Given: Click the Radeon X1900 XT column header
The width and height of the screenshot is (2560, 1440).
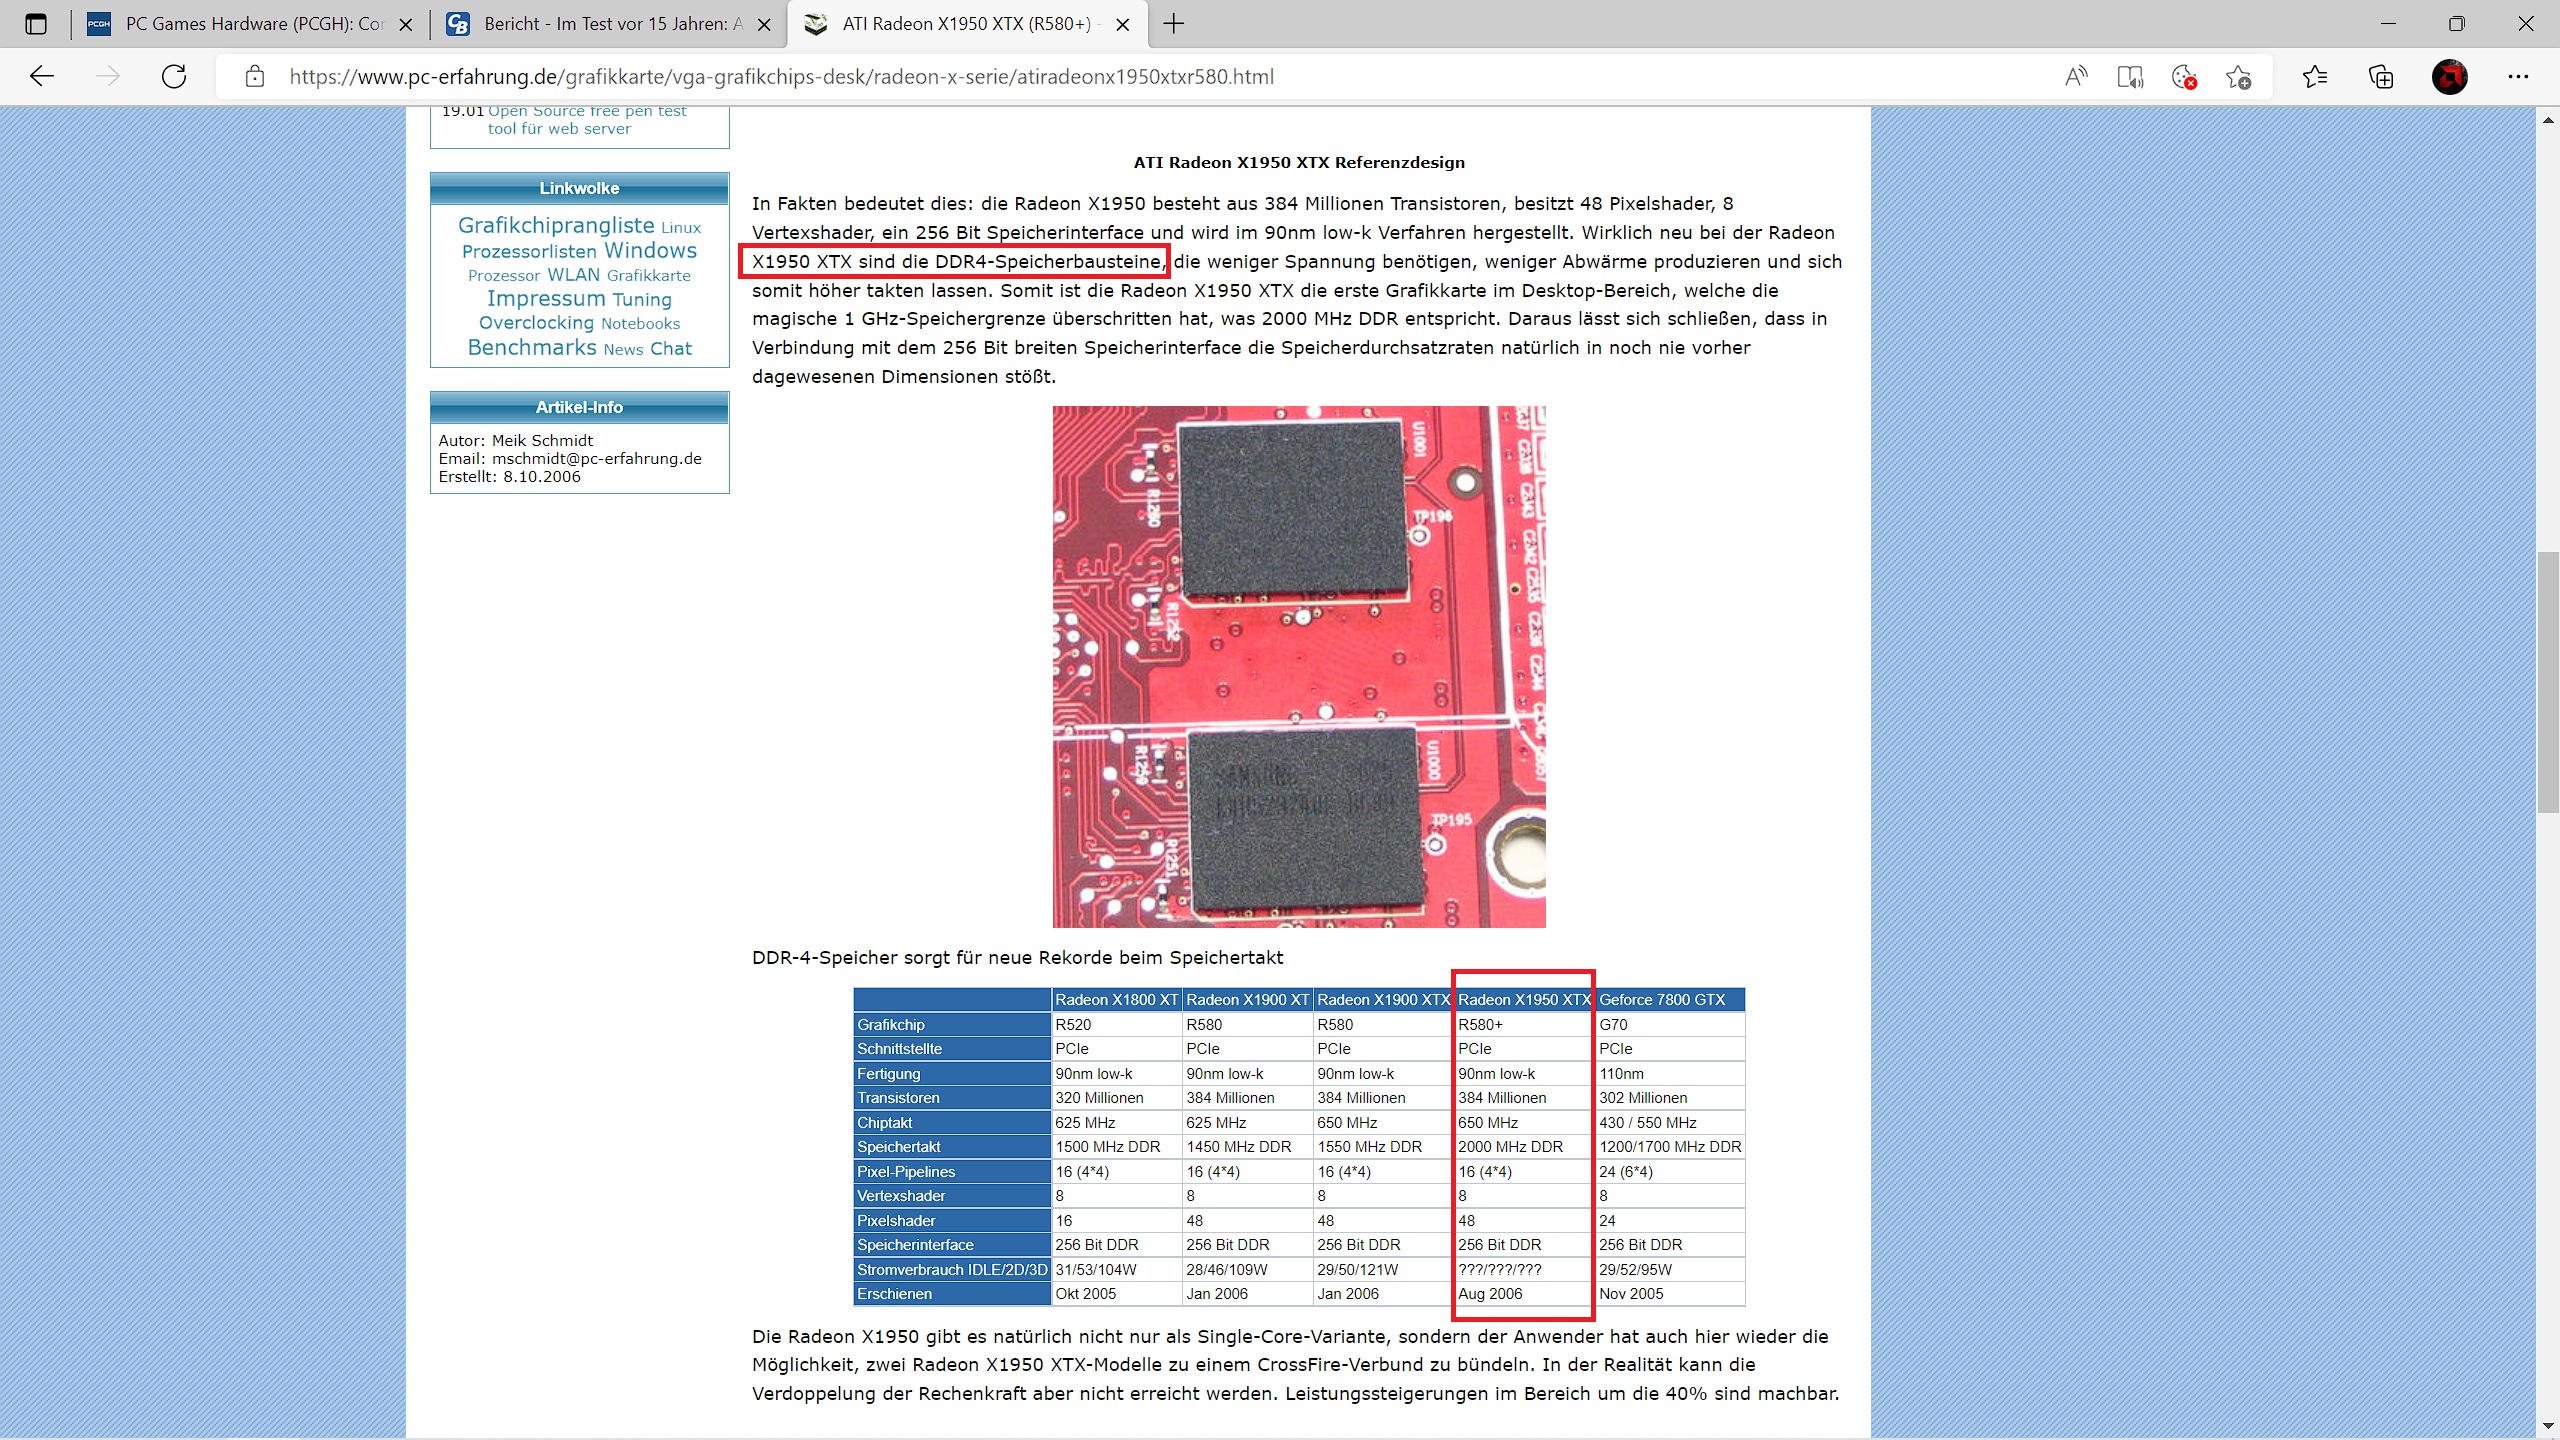Looking at the screenshot, I should click(1248, 1000).
